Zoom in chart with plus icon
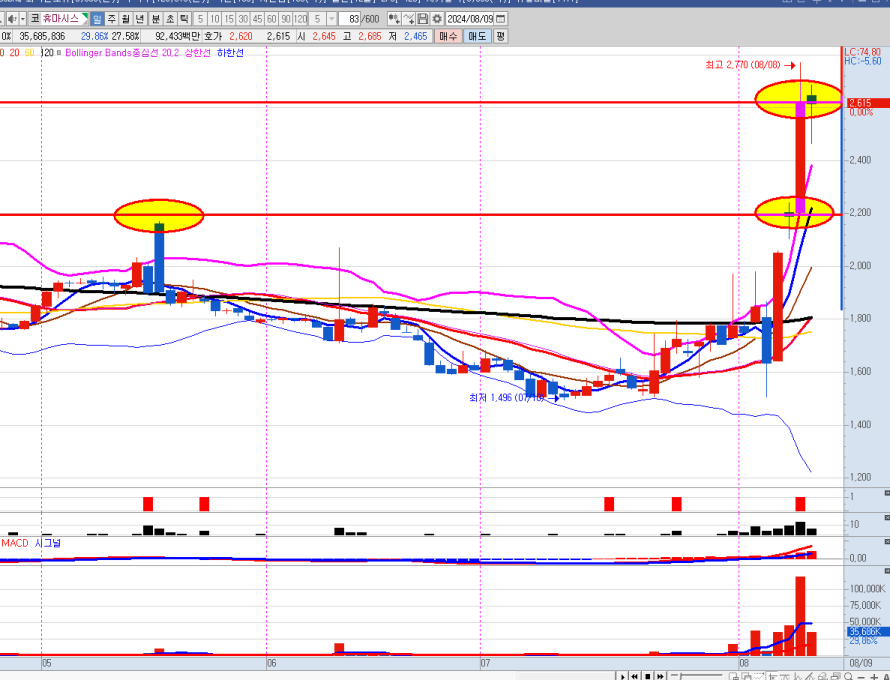Screen dimensions: 890x680 click(x=875, y=677)
